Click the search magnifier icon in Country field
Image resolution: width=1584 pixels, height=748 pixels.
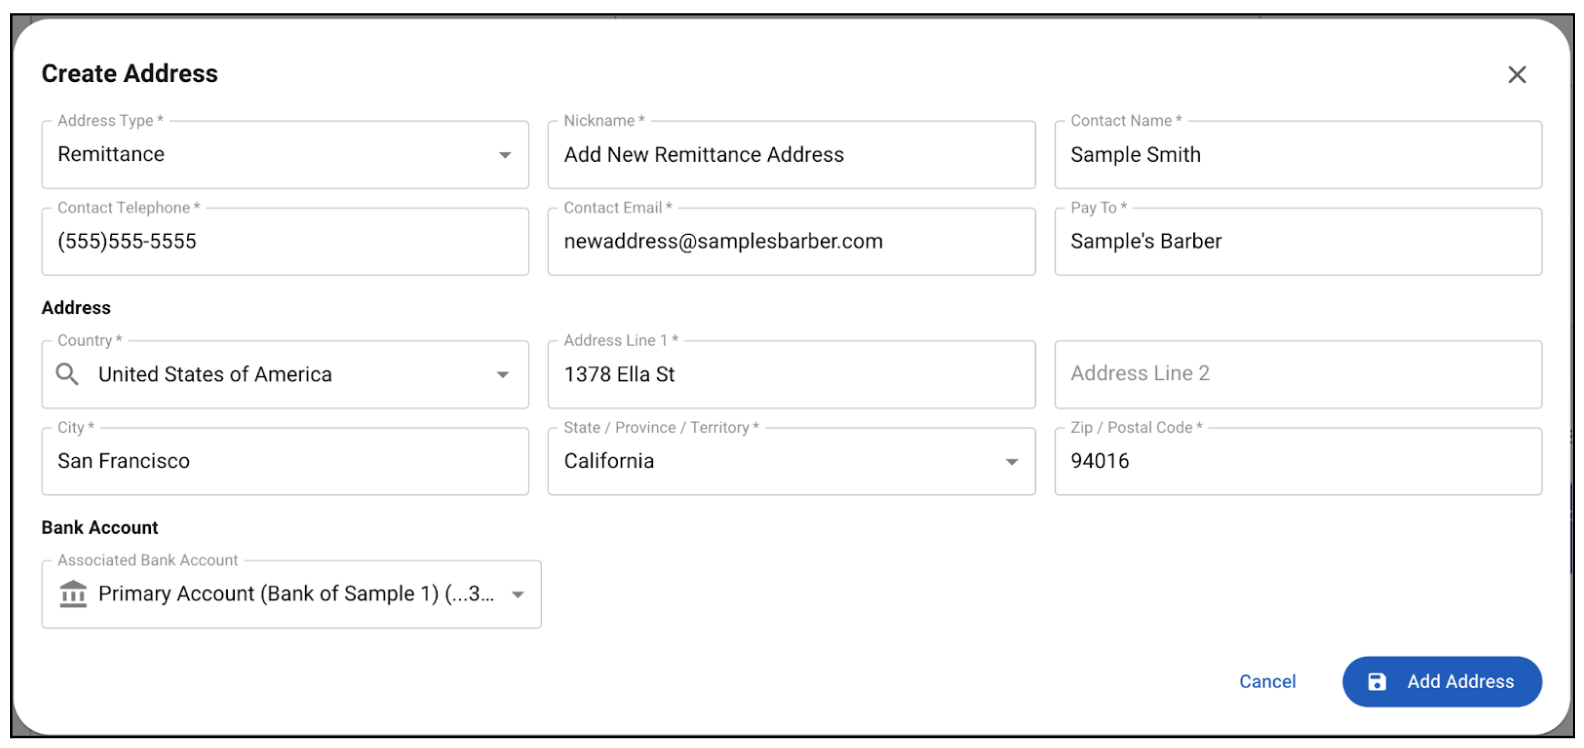67,374
